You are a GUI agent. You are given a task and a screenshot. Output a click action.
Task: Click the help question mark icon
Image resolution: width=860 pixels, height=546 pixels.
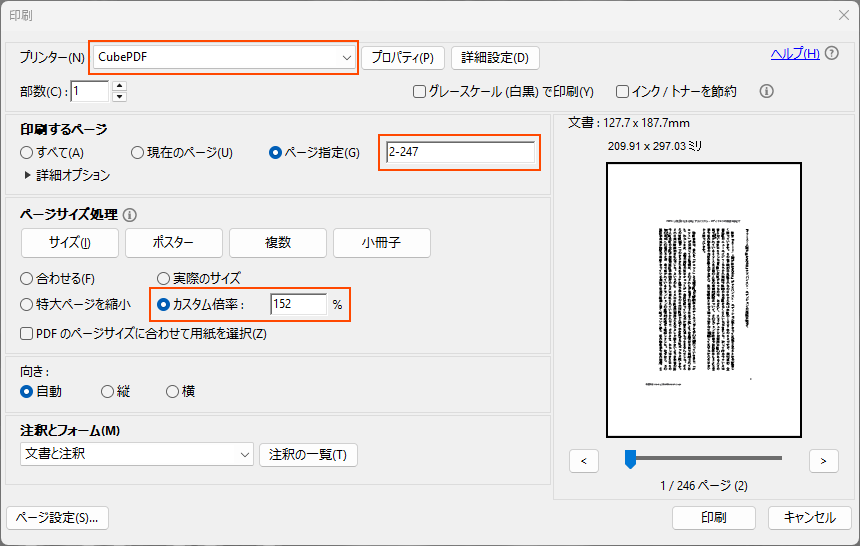click(832, 54)
